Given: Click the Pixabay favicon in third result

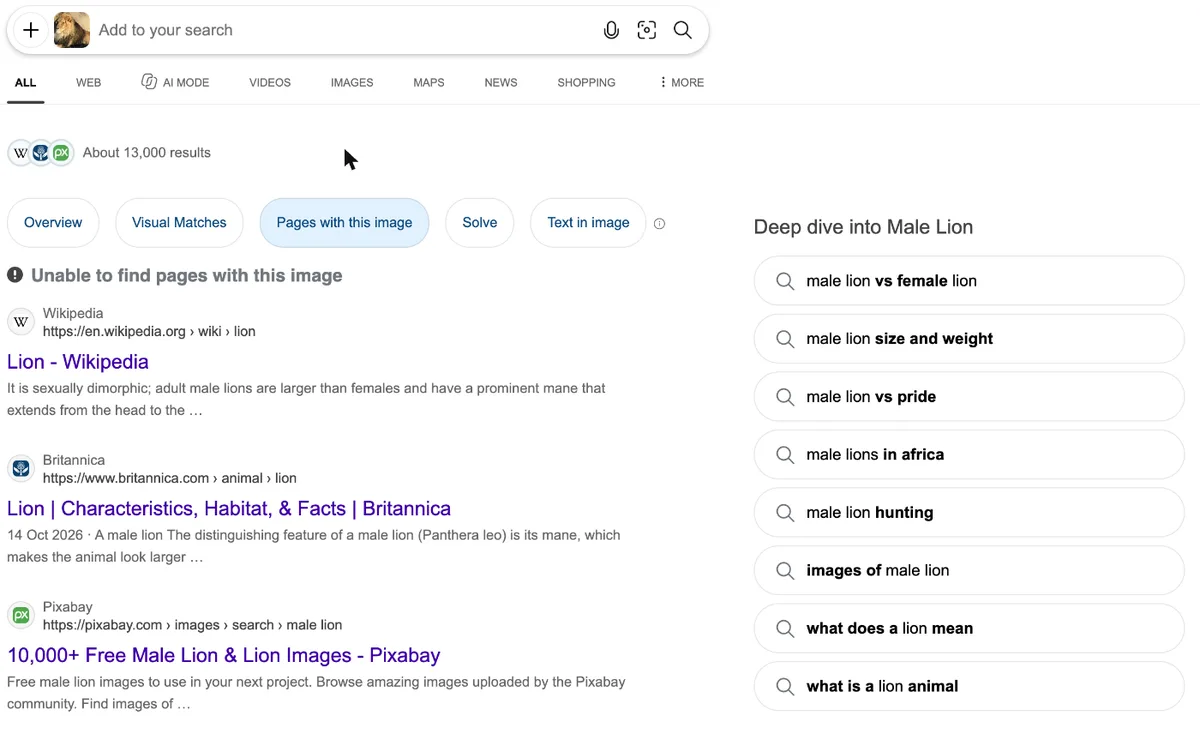Looking at the screenshot, I should [21, 616].
